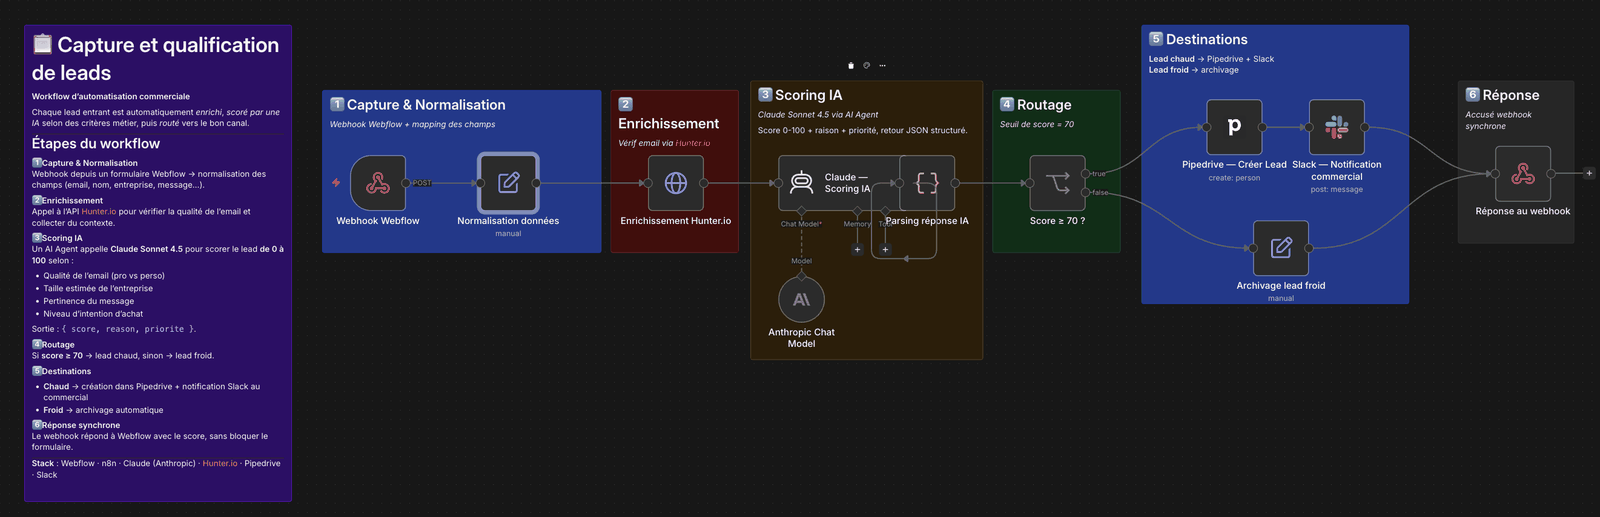Click output handle of Archivage lead froid node
The width and height of the screenshot is (1600, 517).
tap(1309, 248)
